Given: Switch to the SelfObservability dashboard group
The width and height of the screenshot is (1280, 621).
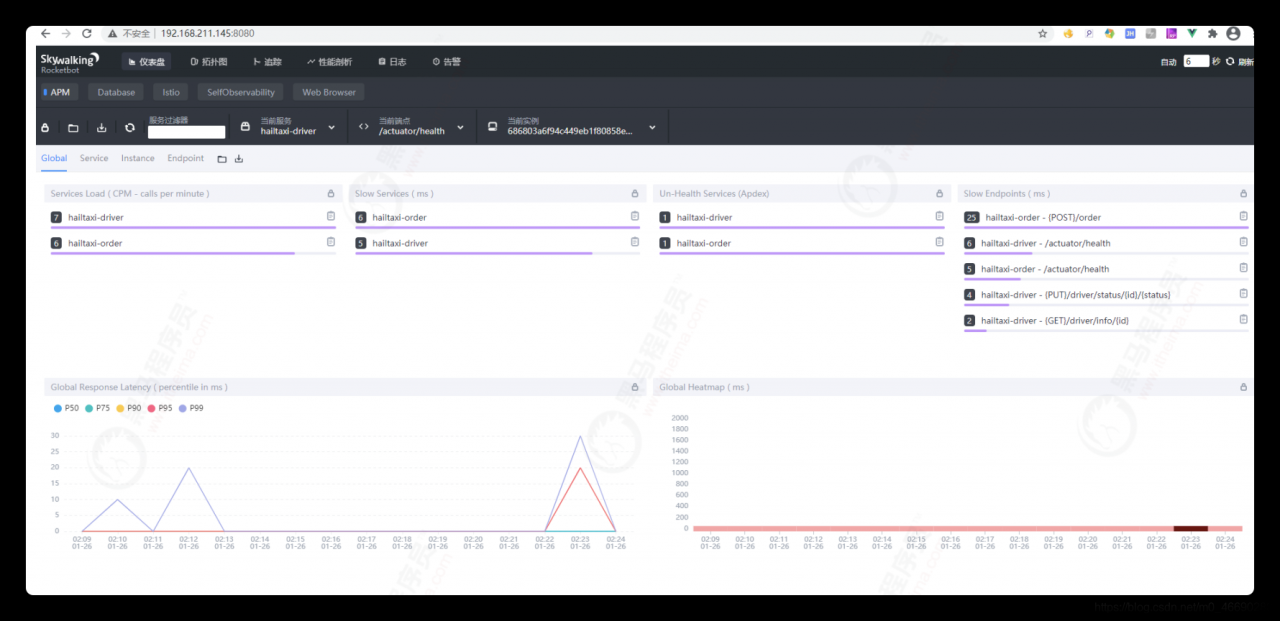Looking at the screenshot, I should pyautogui.click(x=240, y=92).
